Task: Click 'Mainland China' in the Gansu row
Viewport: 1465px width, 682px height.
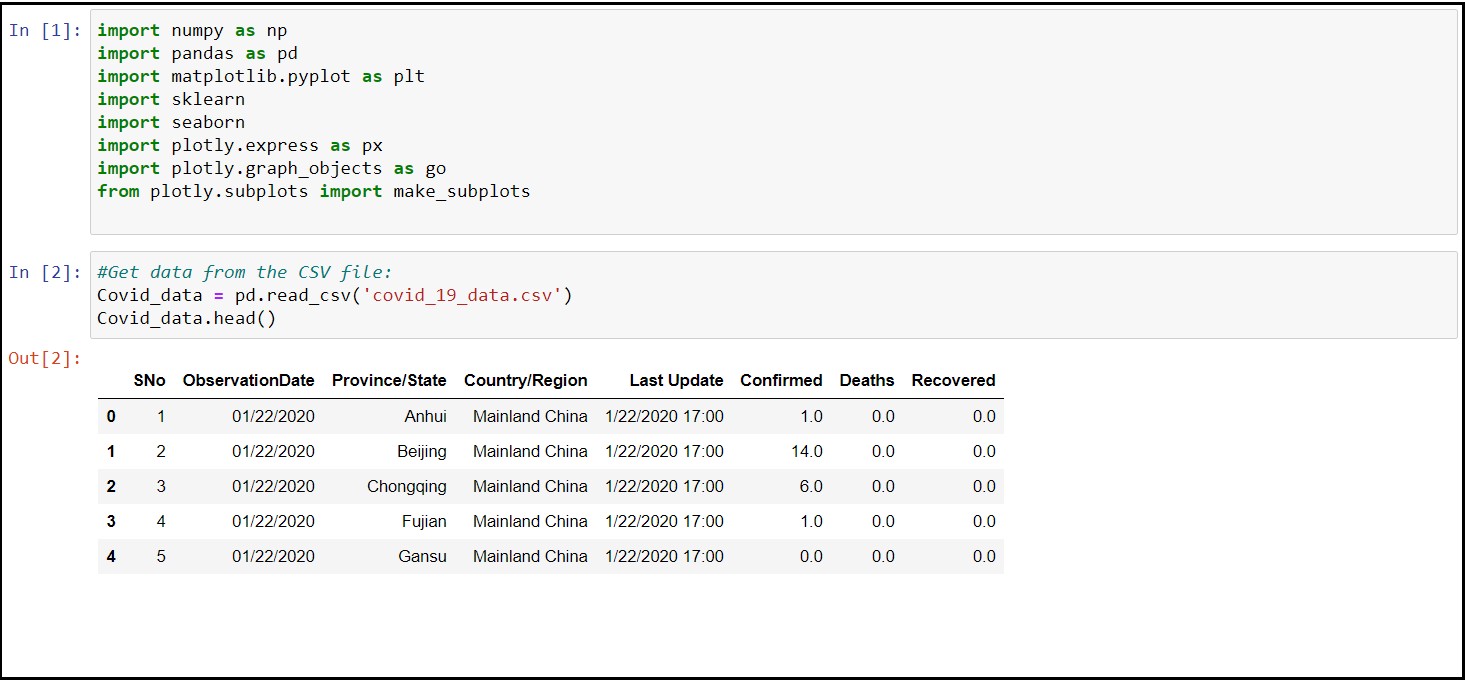Action: [x=530, y=556]
